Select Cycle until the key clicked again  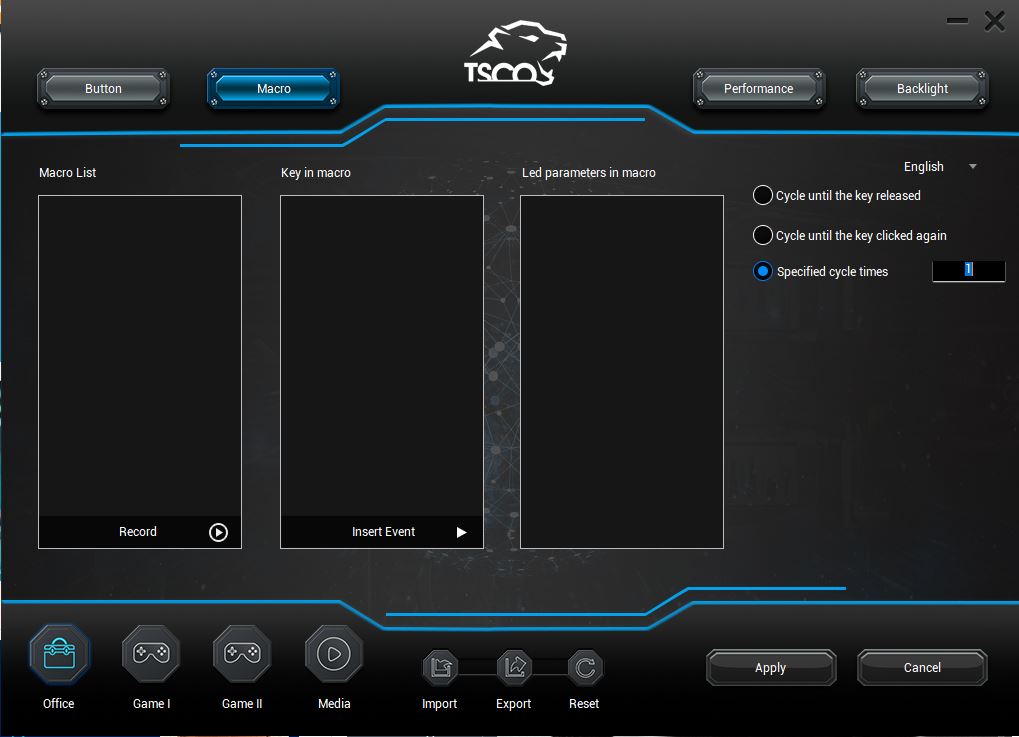pos(763,236)
